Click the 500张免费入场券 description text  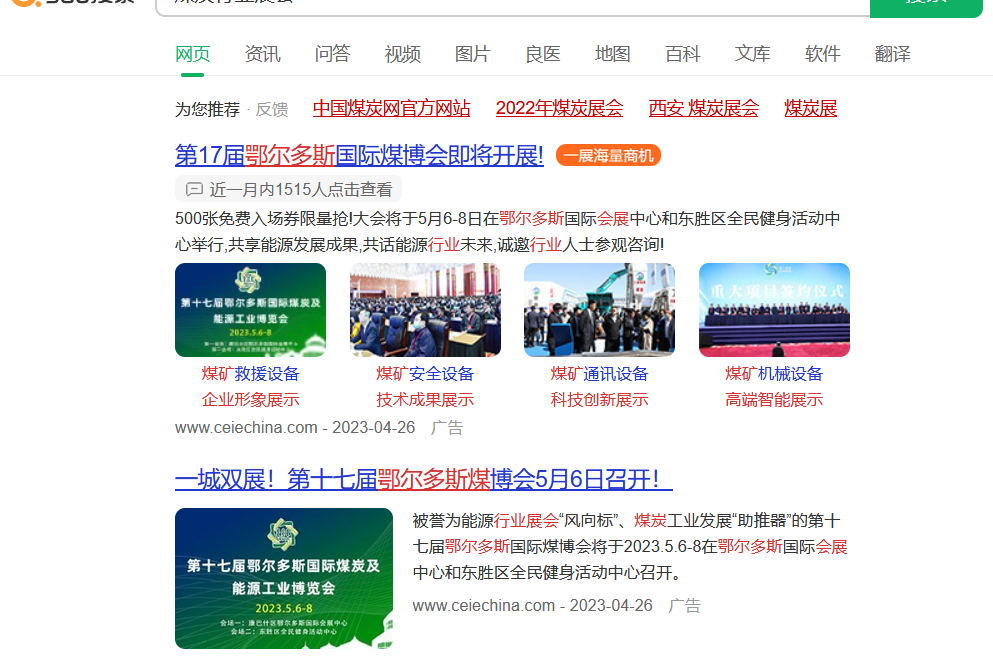point(508,231)
